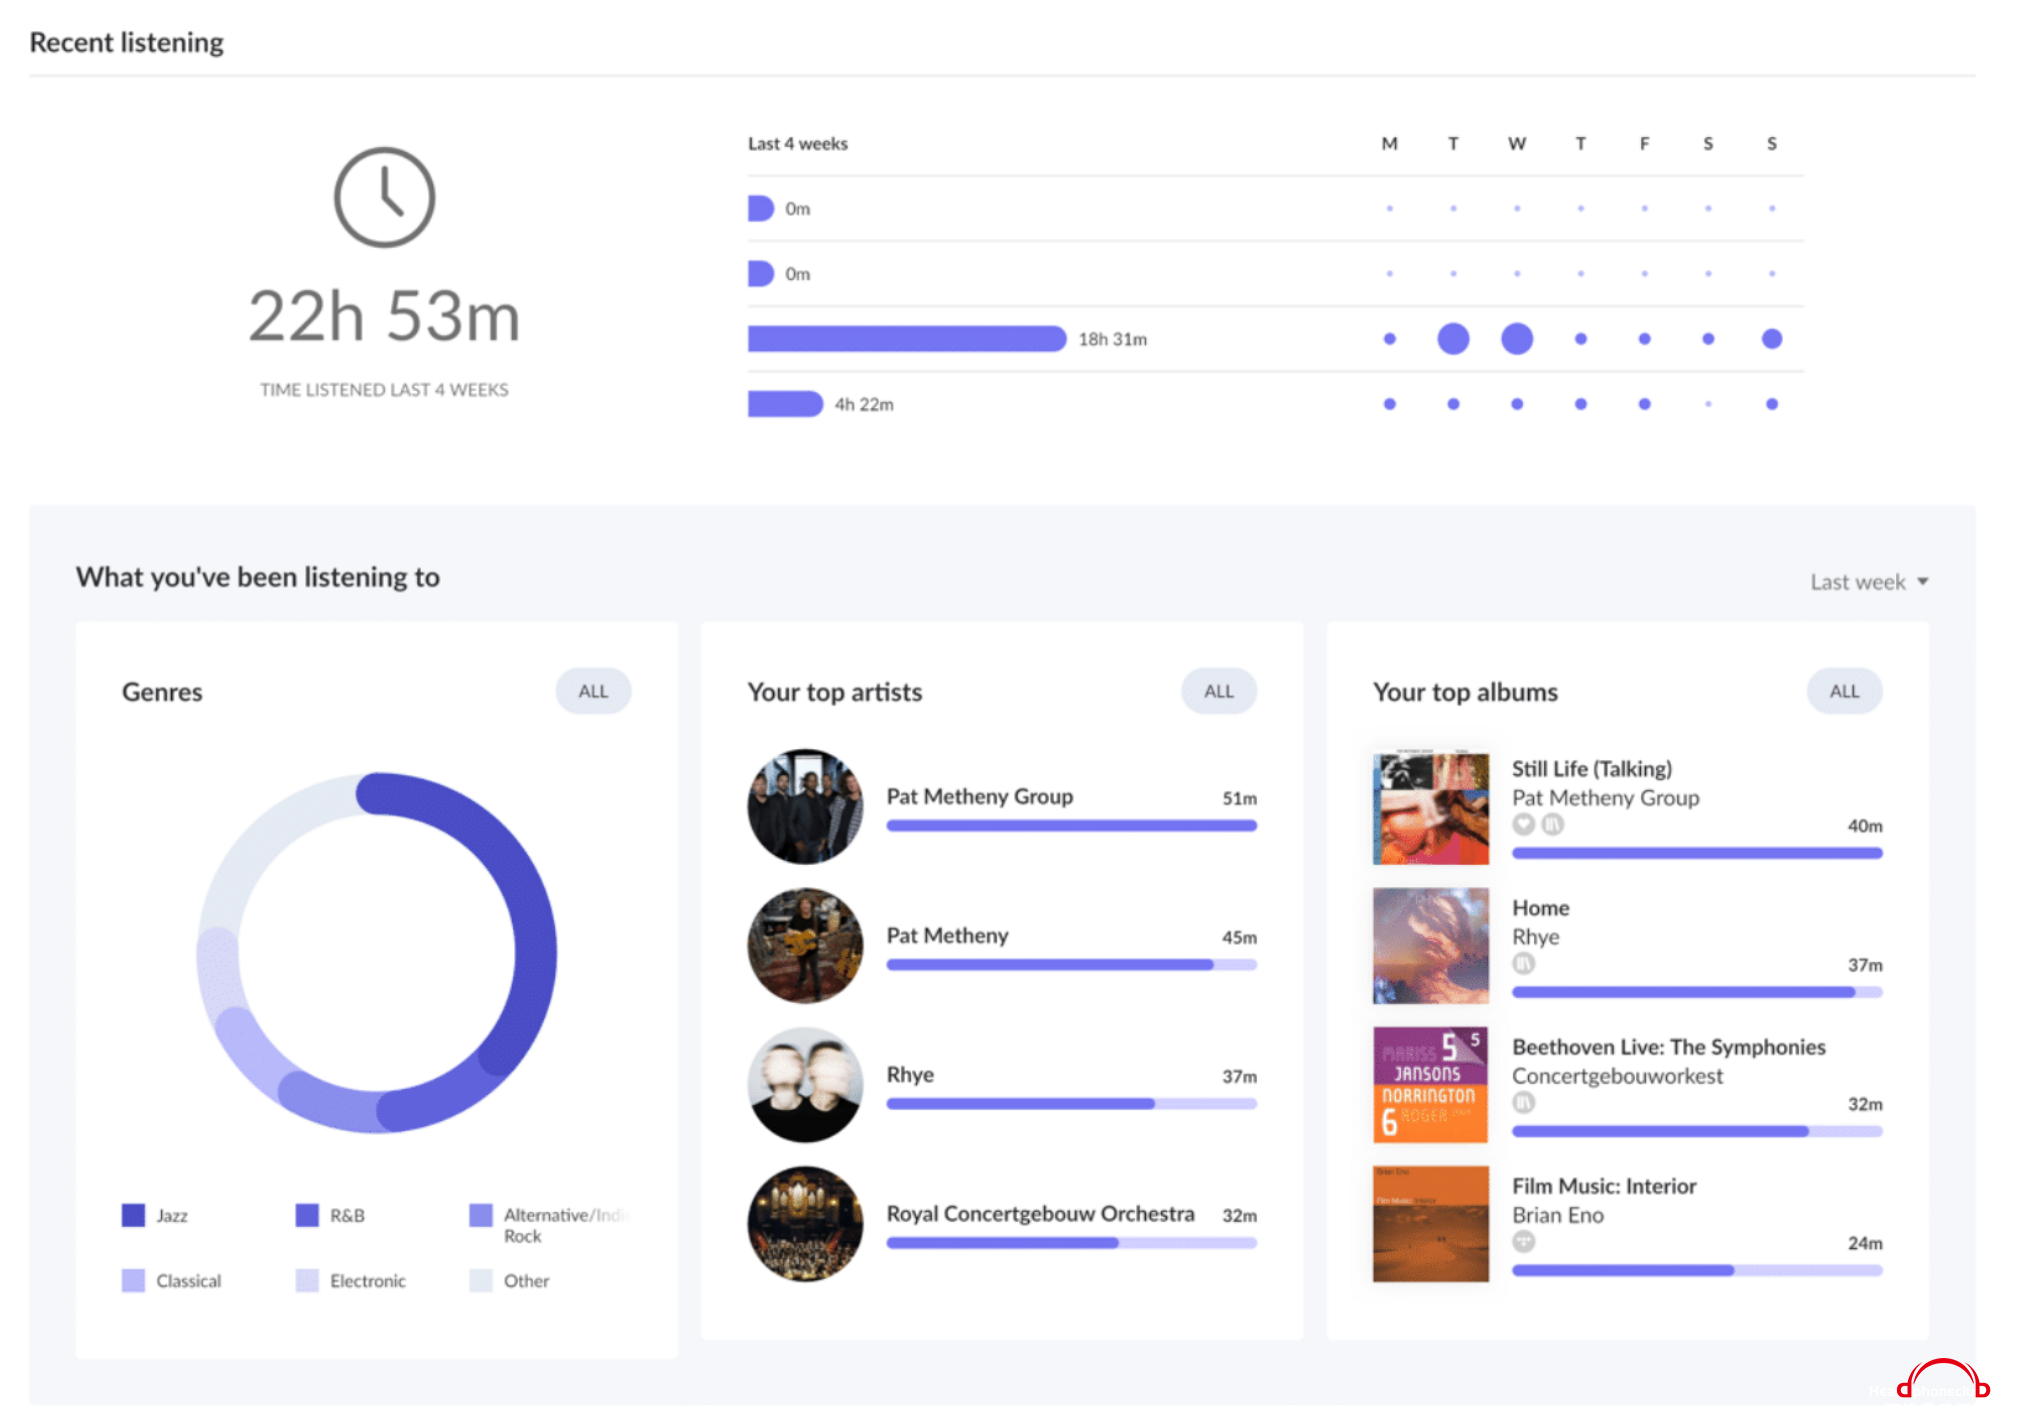Click the library icon under Still Life (Talking)

pyautogui.click(x=1552, y=824)
